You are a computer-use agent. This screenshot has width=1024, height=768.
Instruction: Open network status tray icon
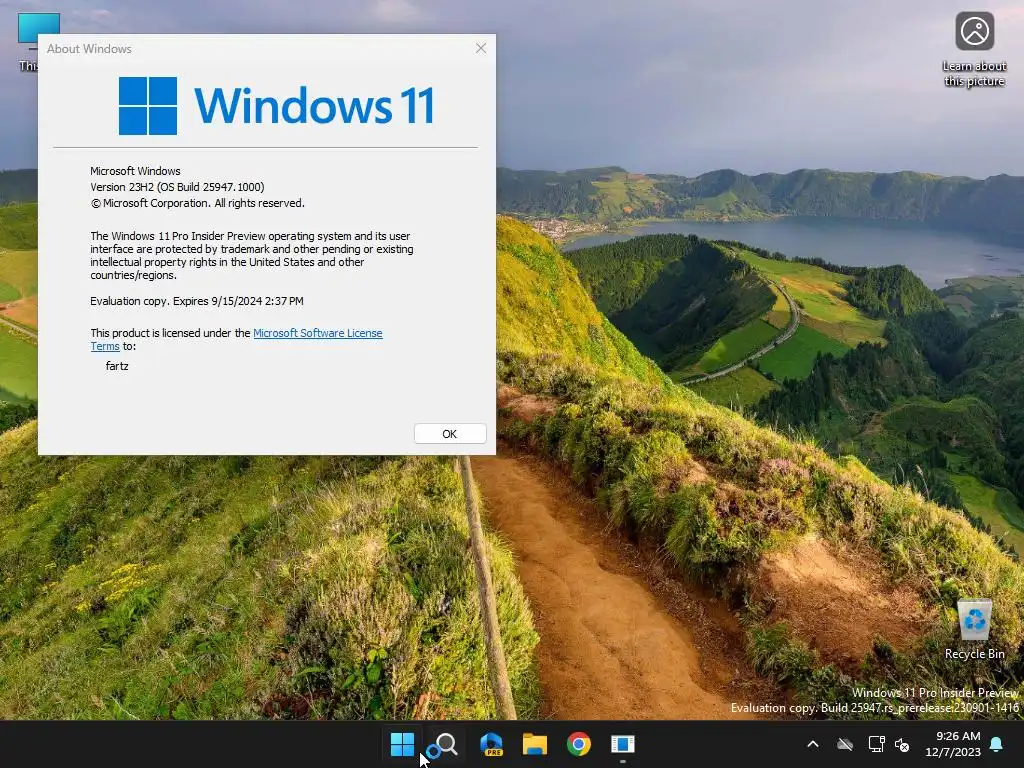coord(876,744)
